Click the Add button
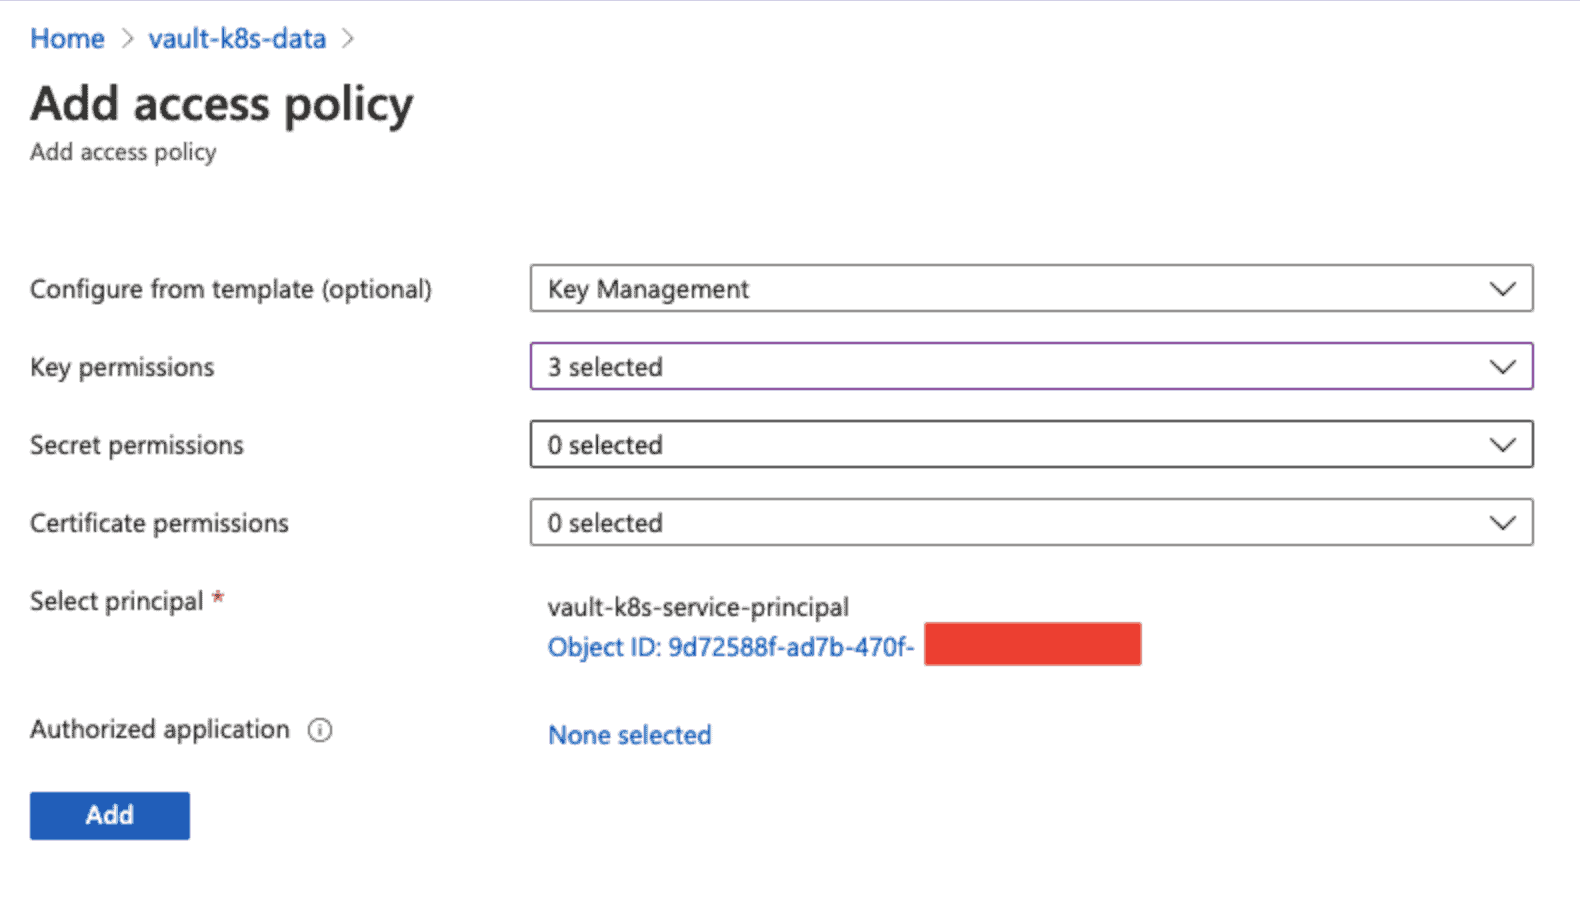This screenshot has width=1580, height=904. (x=110, y=815)
